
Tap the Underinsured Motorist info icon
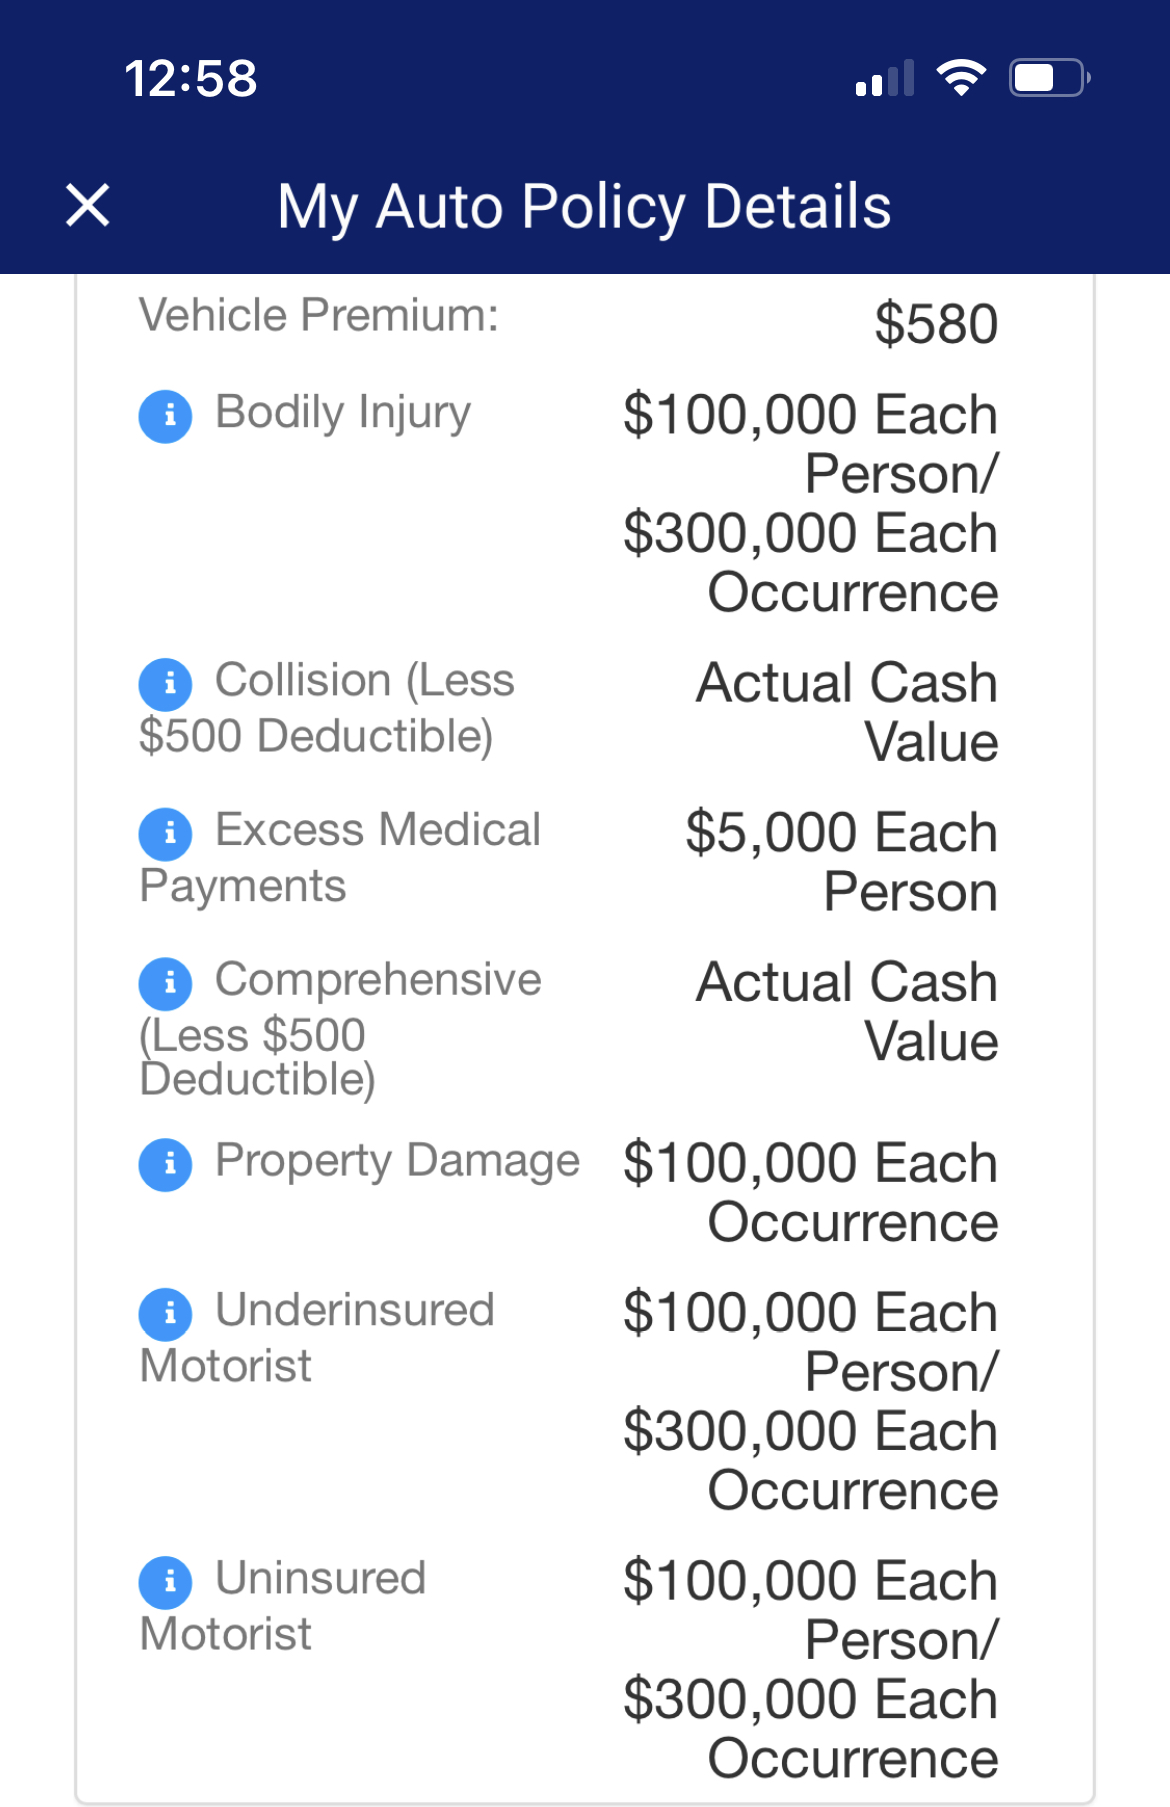[166, 1313]
